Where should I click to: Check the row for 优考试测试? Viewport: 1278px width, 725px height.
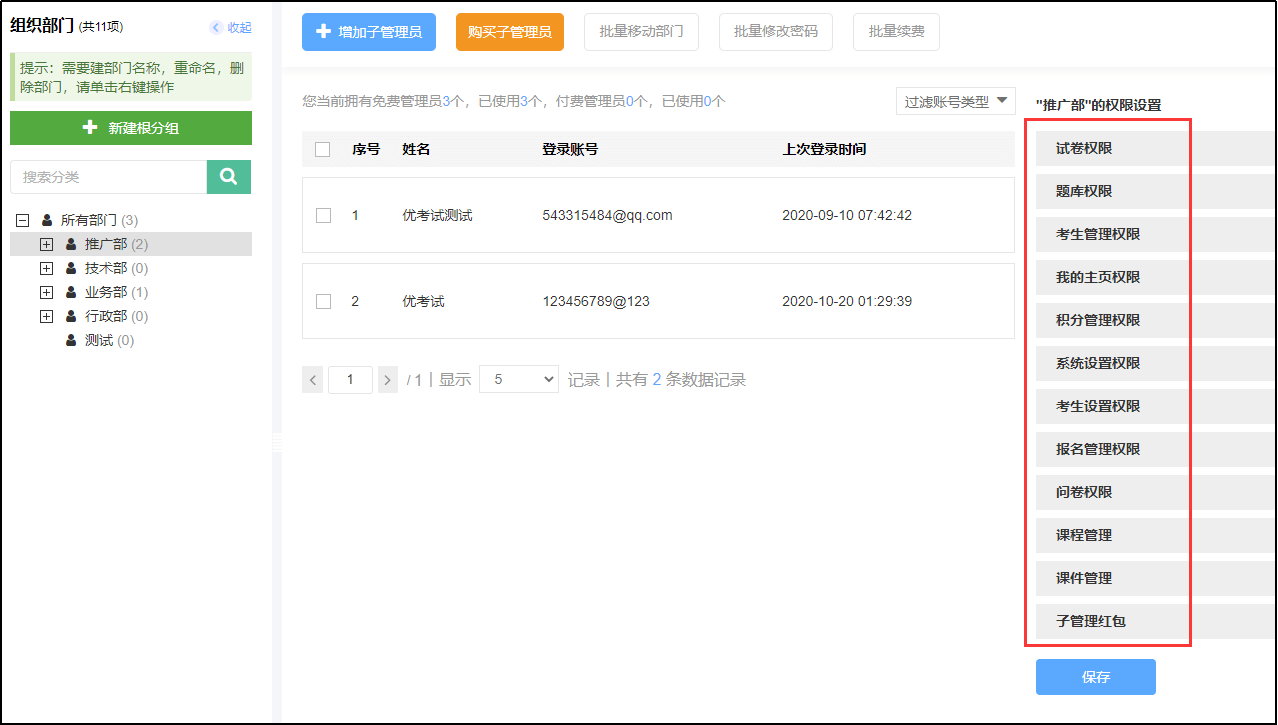point(323,215)
